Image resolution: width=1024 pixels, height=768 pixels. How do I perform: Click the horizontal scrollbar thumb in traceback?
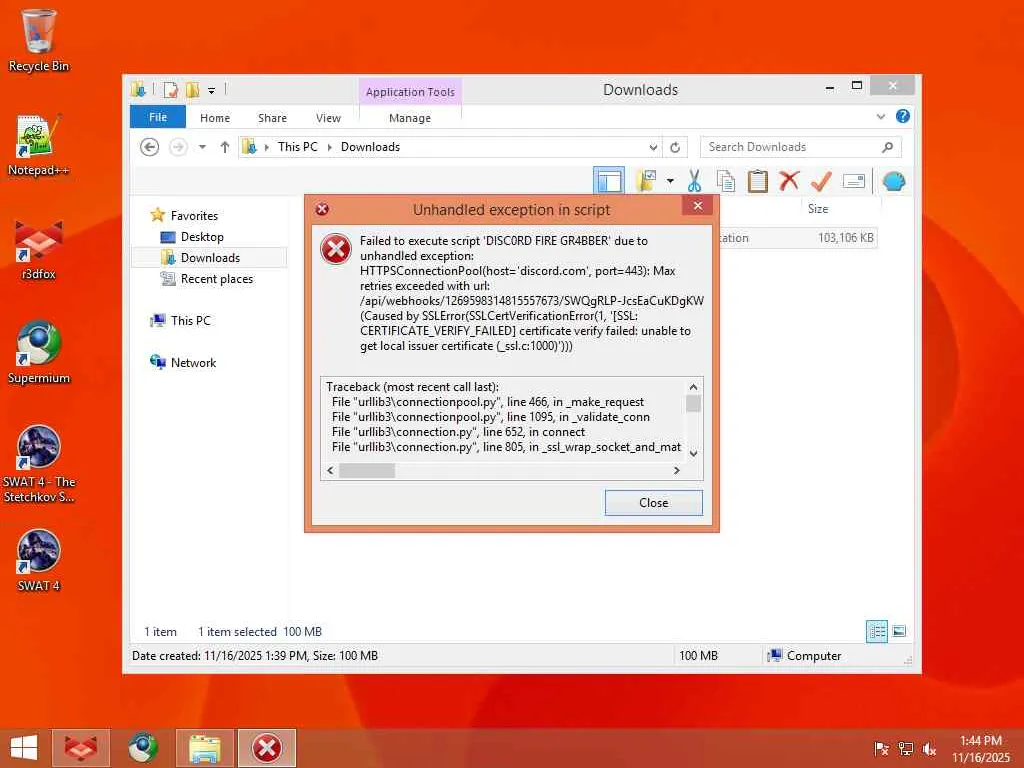pyautogui.click(x=367, y=470)
